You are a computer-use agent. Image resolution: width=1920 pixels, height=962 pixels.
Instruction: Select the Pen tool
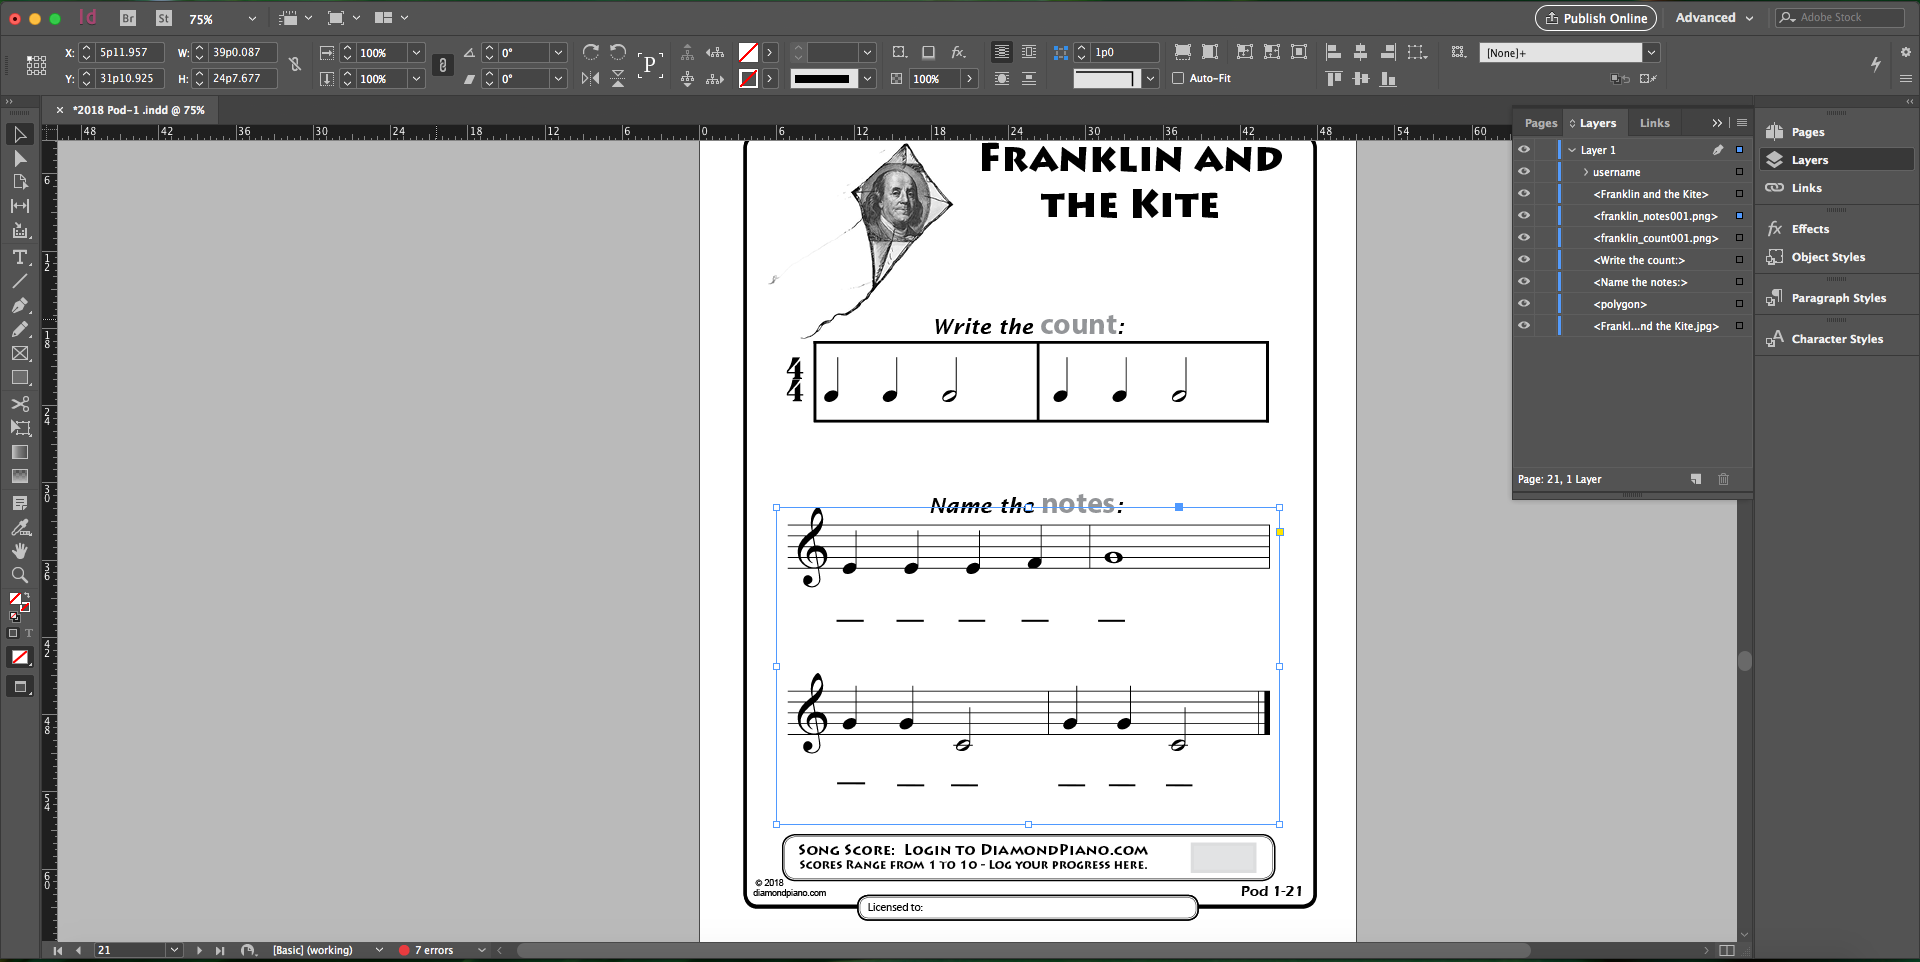pyautogui.click(x=20, y=306)
